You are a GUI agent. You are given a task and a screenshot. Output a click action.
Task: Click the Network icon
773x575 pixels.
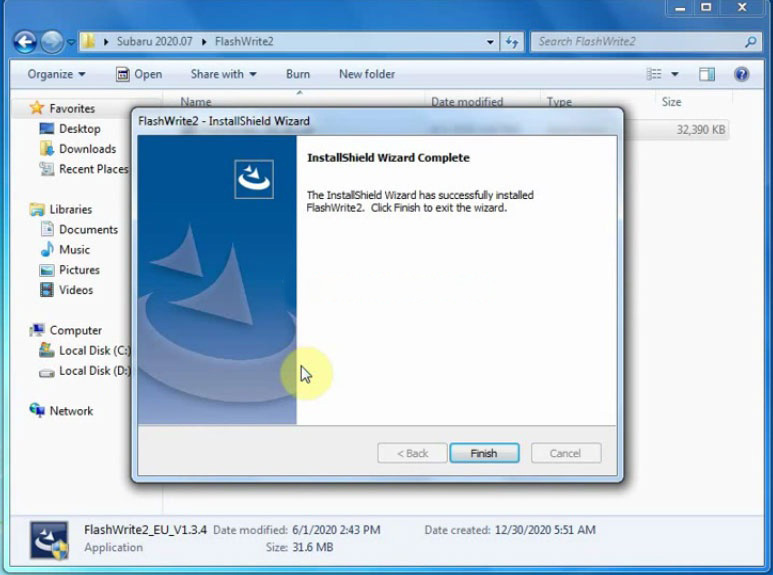pos(37,410)
